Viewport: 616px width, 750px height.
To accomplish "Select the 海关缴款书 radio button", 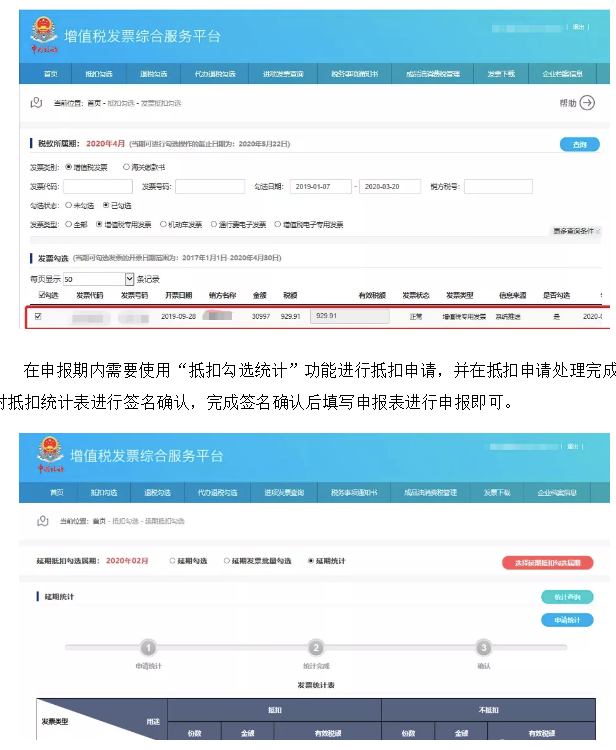I will [x=126, y=167].
